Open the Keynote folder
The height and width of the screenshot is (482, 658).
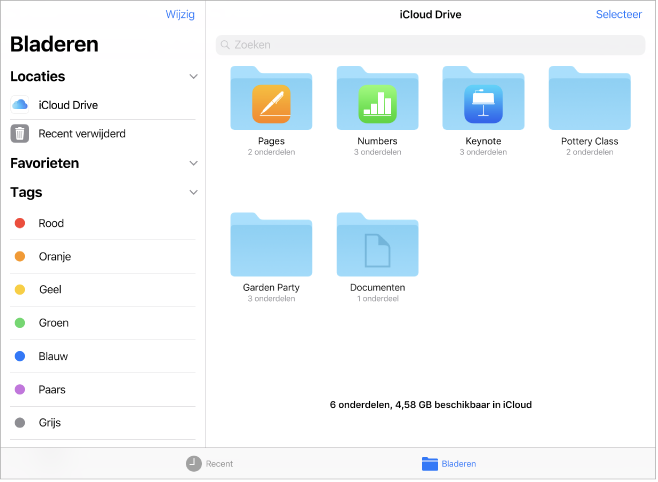483,98
